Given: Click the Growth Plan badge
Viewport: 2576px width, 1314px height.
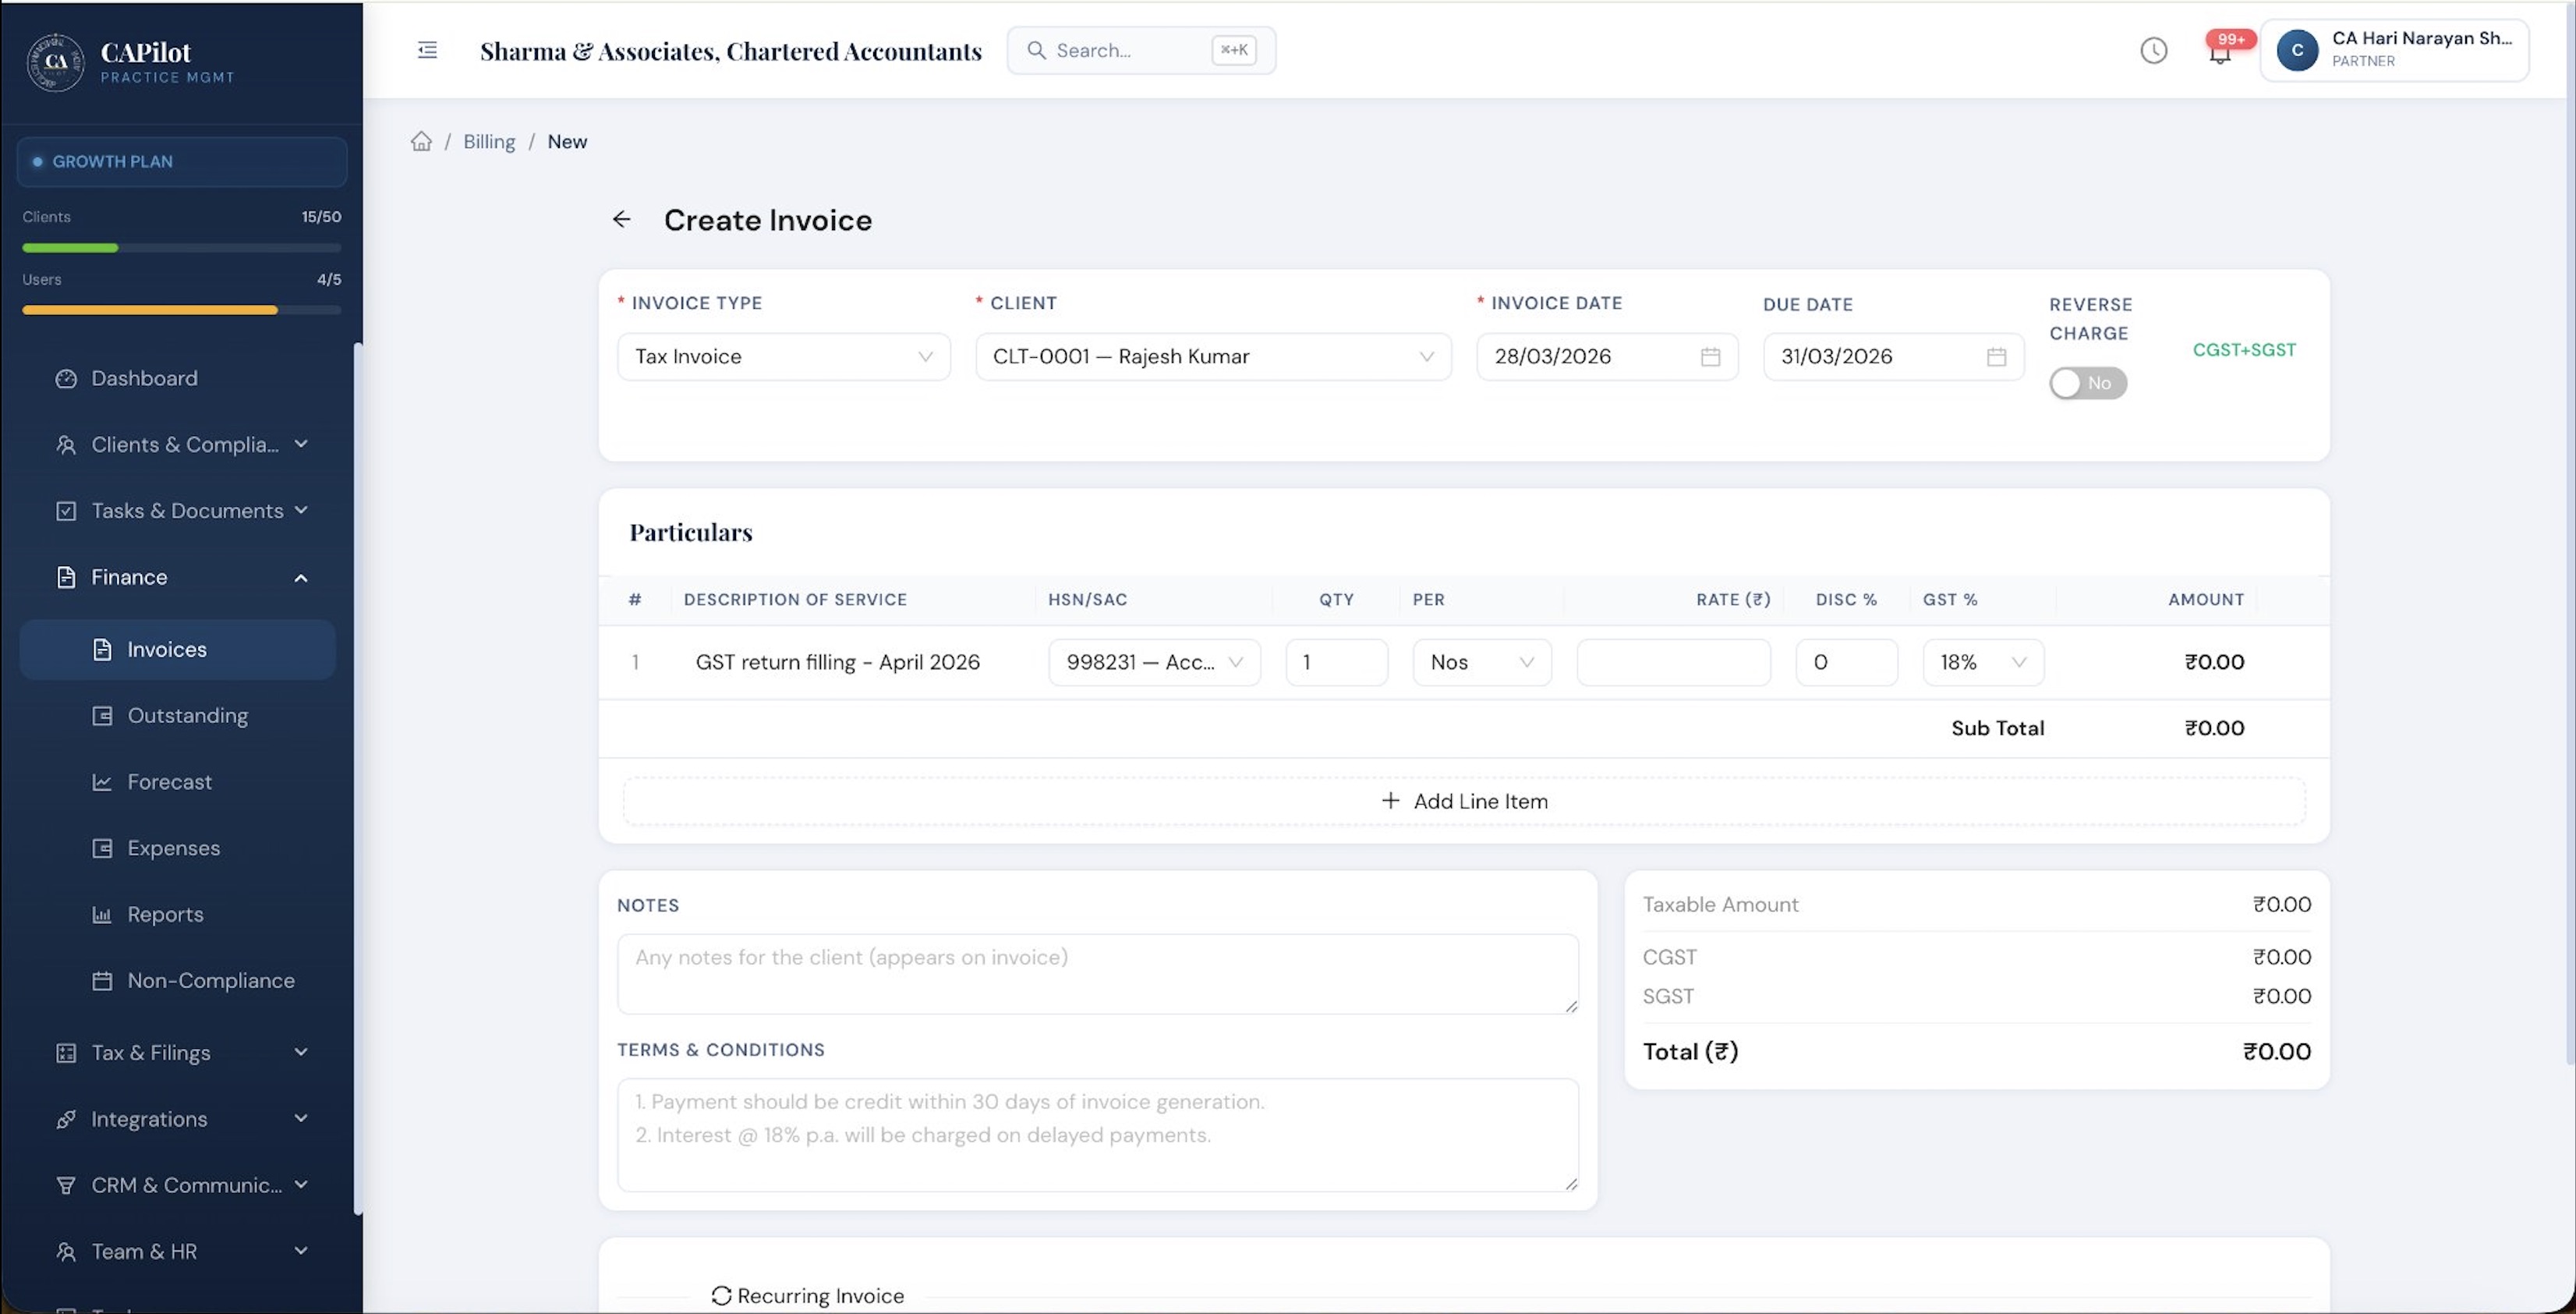Looking at the screenshot, I should coord(182,161).
